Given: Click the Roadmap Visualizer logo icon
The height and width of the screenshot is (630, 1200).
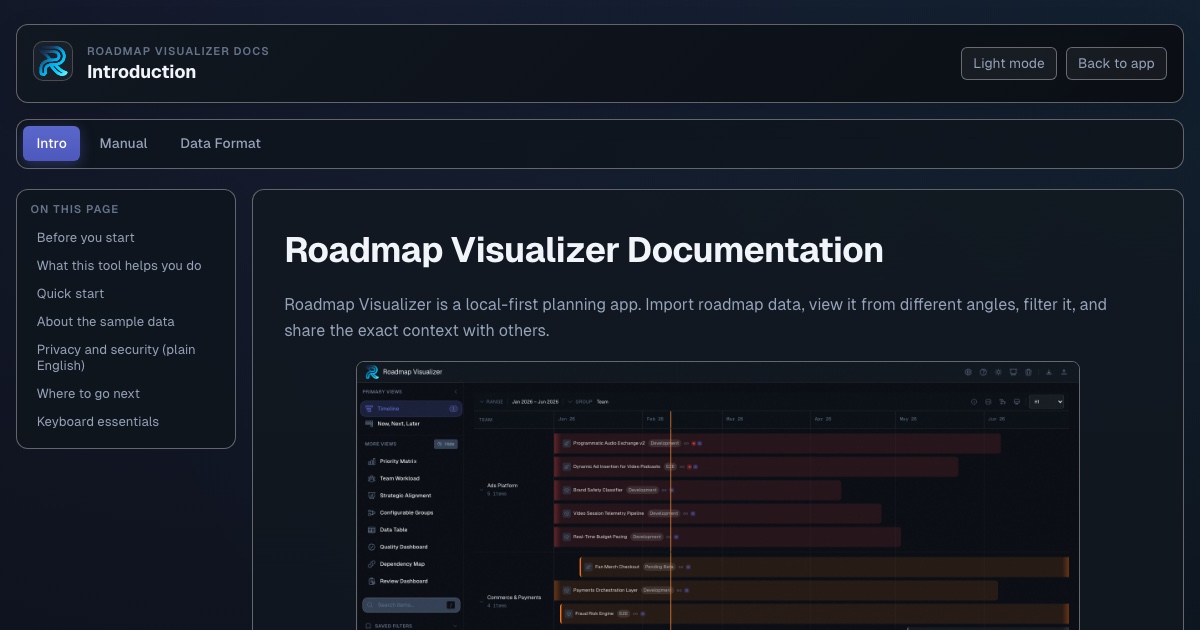Looking at the screenshot, I should point(53,61).
